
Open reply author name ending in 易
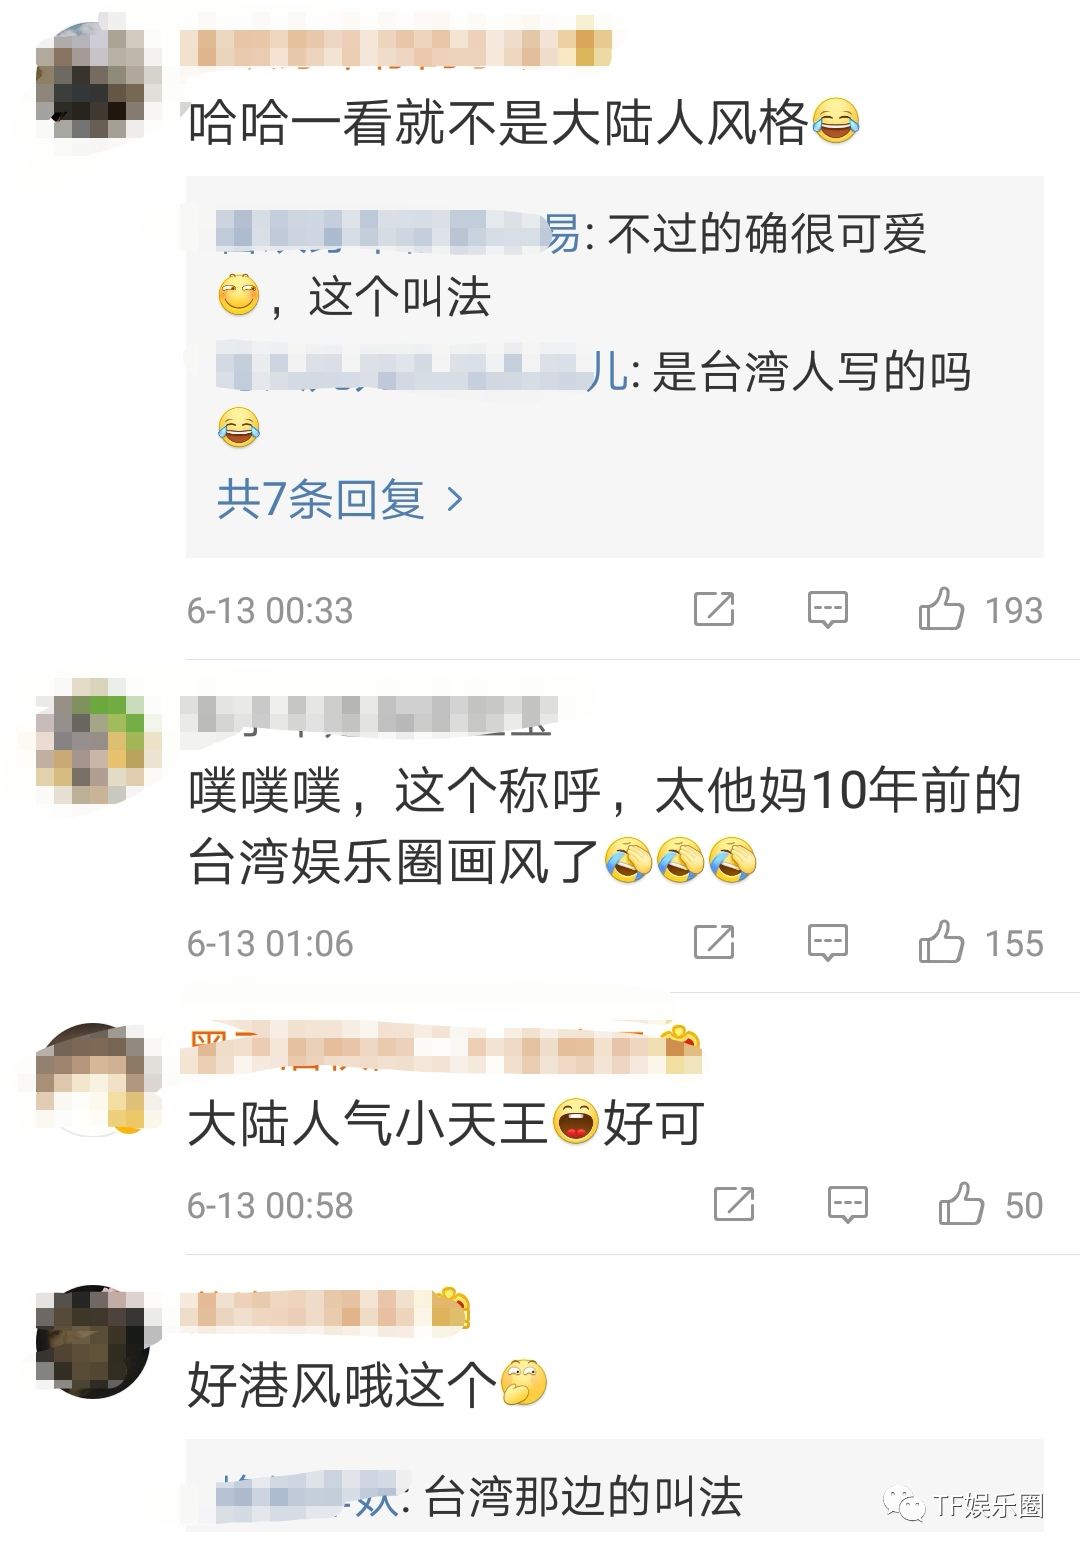click(x=398, y=233)
